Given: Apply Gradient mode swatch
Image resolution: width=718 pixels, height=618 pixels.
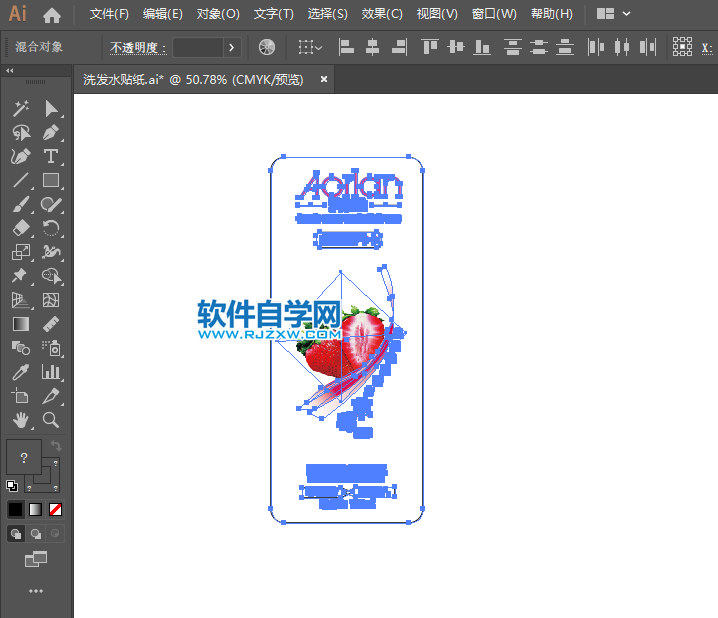Looking at the screenshot, I should 35,509.
